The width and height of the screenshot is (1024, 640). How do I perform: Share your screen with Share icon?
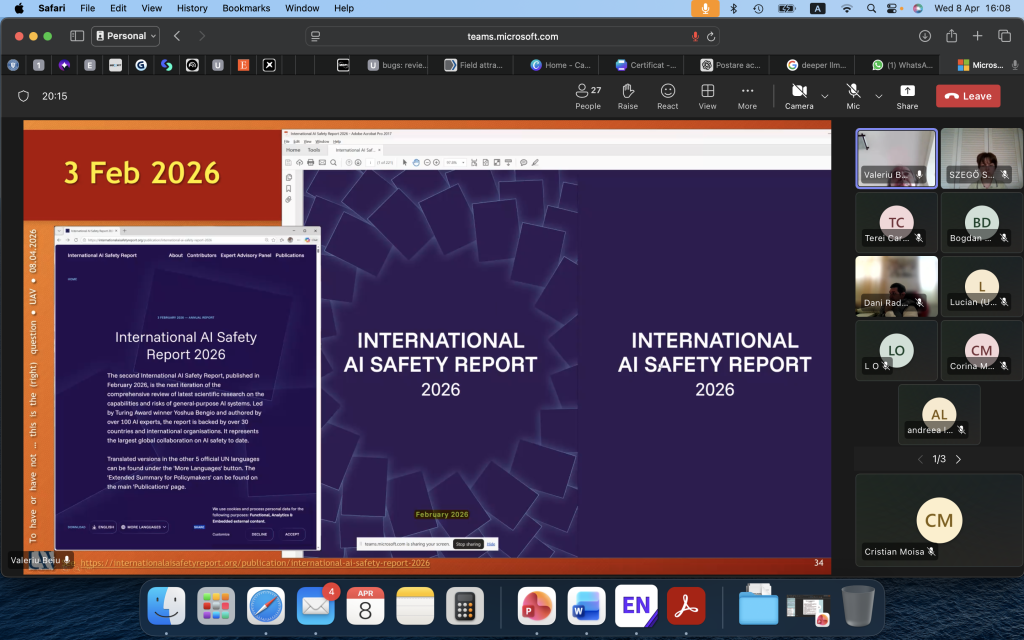907,97
